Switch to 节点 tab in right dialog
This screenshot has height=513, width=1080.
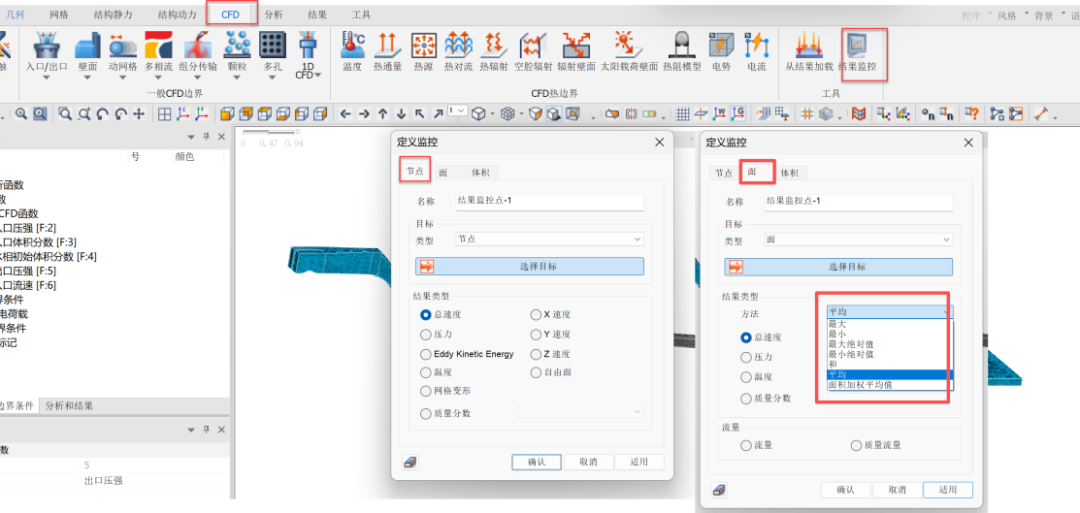[723, 173]
